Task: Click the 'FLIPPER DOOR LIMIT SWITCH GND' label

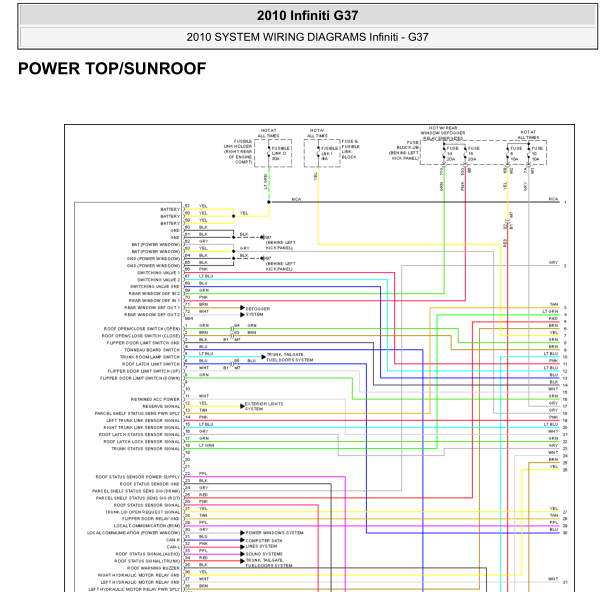Action: click(143, 342)
